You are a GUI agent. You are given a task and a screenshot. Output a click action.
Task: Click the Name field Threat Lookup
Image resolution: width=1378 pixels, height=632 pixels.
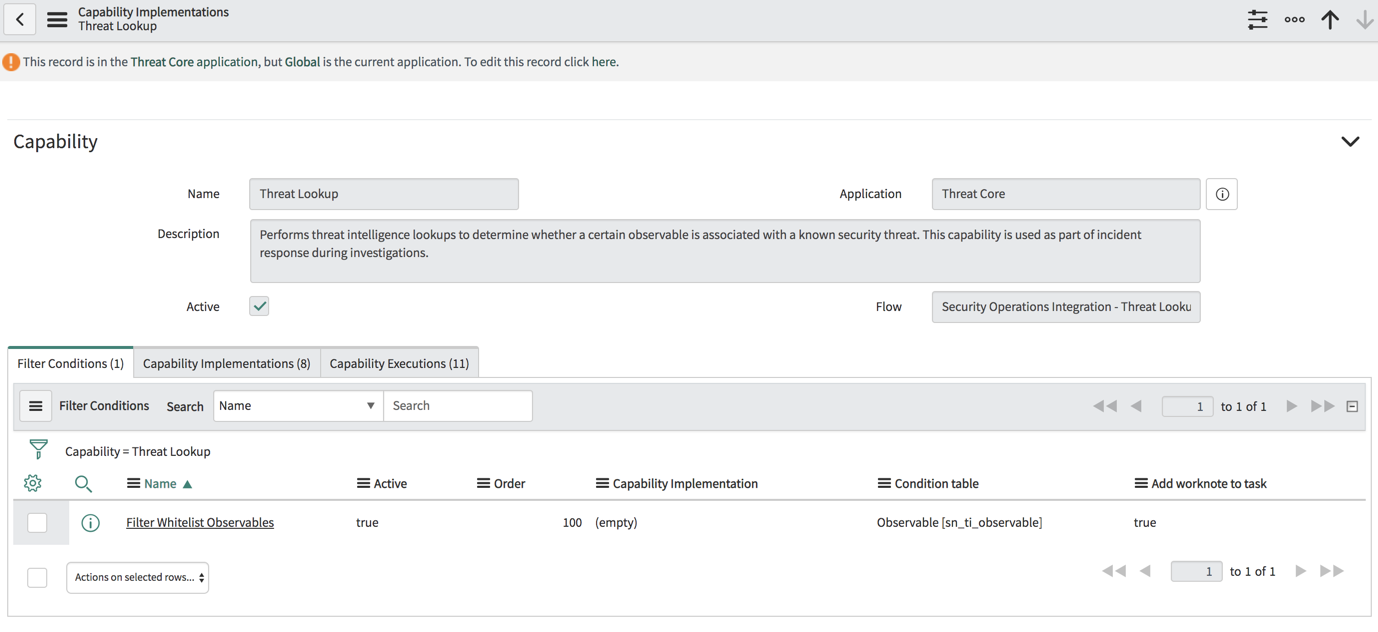click(384, 194)
